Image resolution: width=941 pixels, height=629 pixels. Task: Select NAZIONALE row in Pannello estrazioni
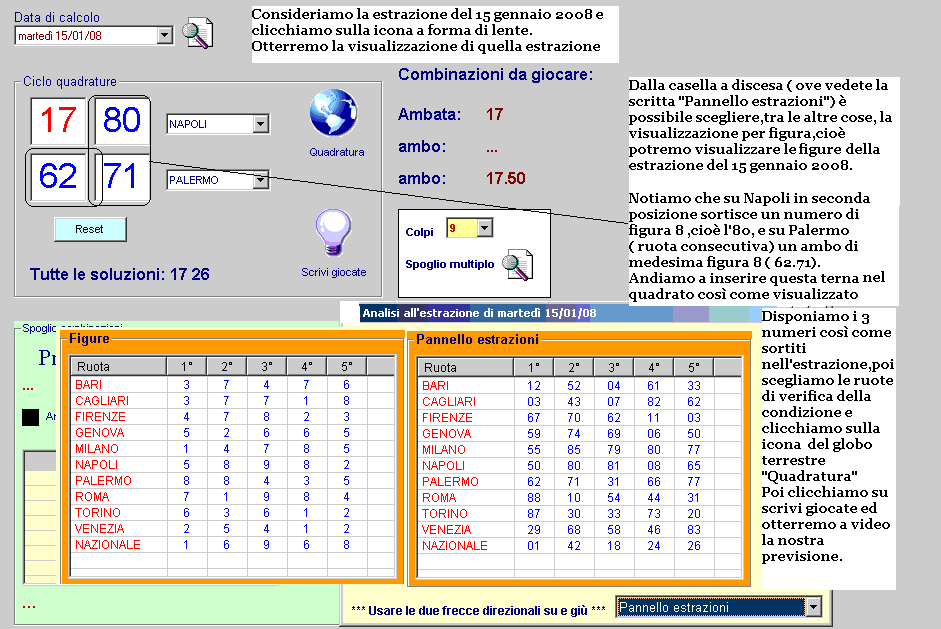click(x=580, y=546)
